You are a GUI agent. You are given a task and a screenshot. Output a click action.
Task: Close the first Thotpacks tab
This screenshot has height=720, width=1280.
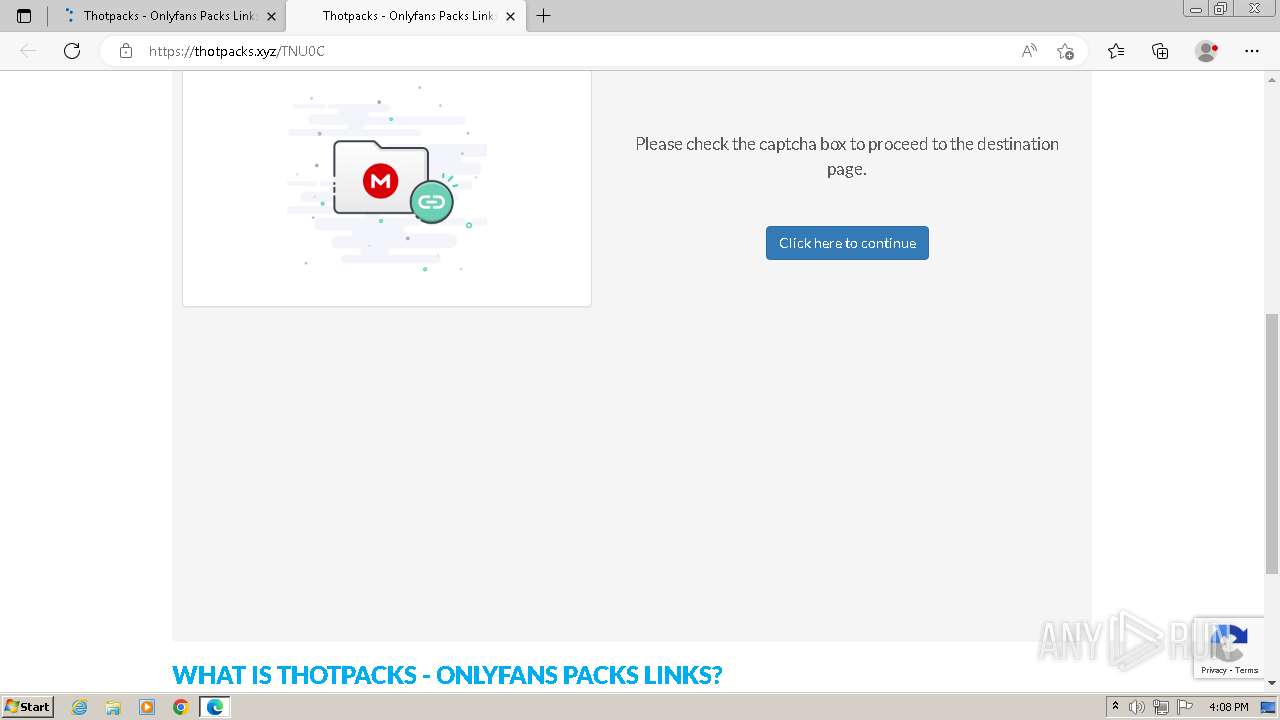[x=271, y=16]
